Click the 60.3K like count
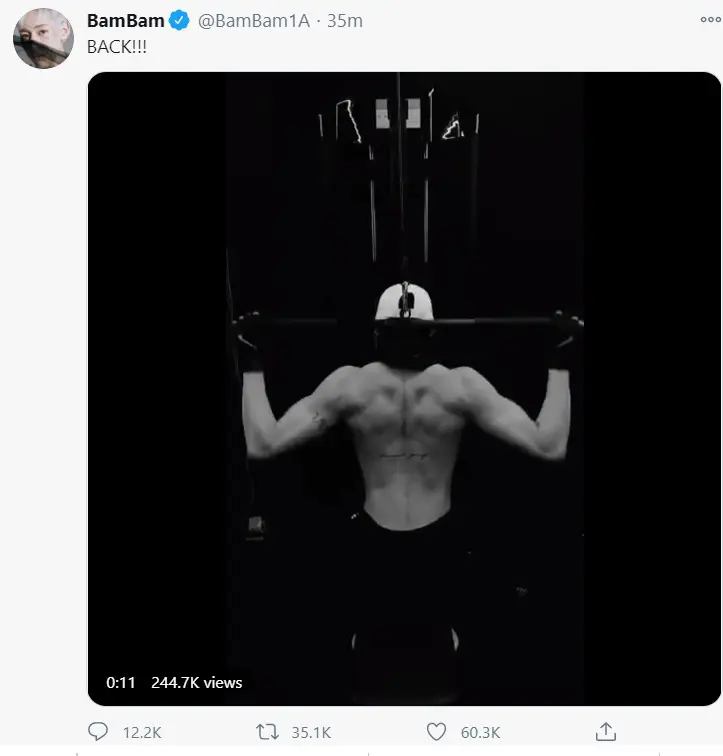The height and width of the screenshot is (756, 723). tap(480, 733)
